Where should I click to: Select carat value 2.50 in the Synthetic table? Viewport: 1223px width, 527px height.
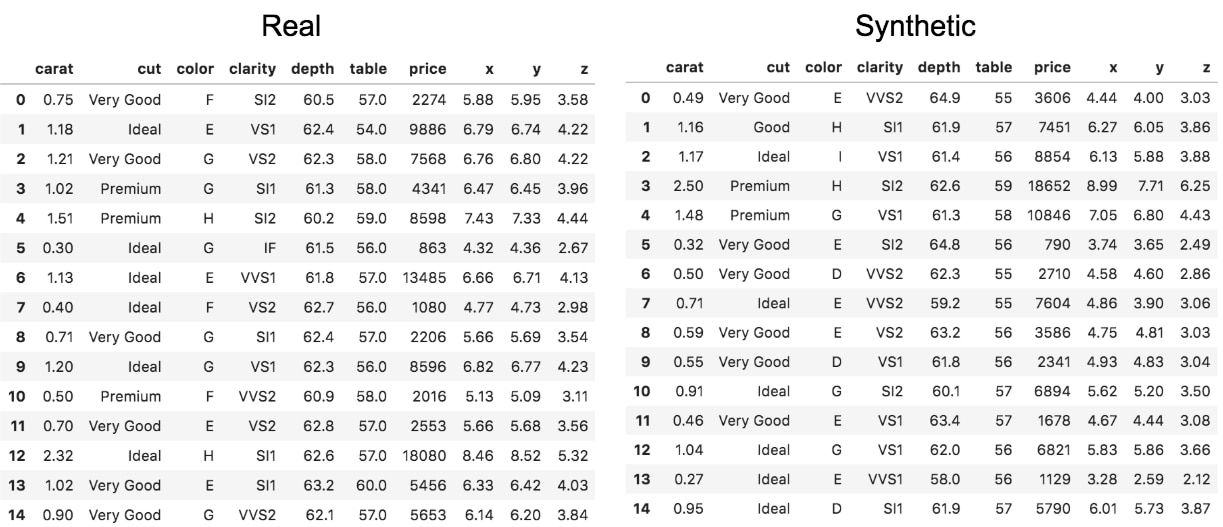(x=689, y=186)
